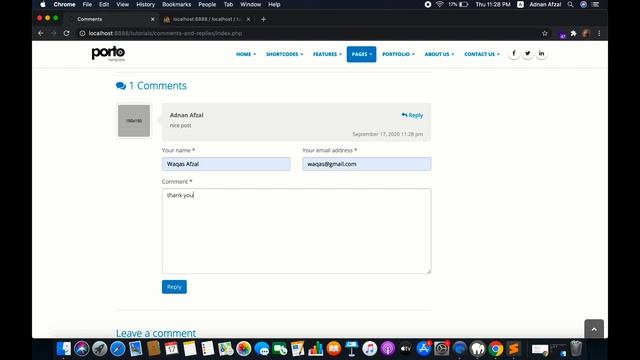Image resolution: width=640 pixels, height=360 pixels.
Task: Open the LinkedIn social icon
Action: pos(541,53)
